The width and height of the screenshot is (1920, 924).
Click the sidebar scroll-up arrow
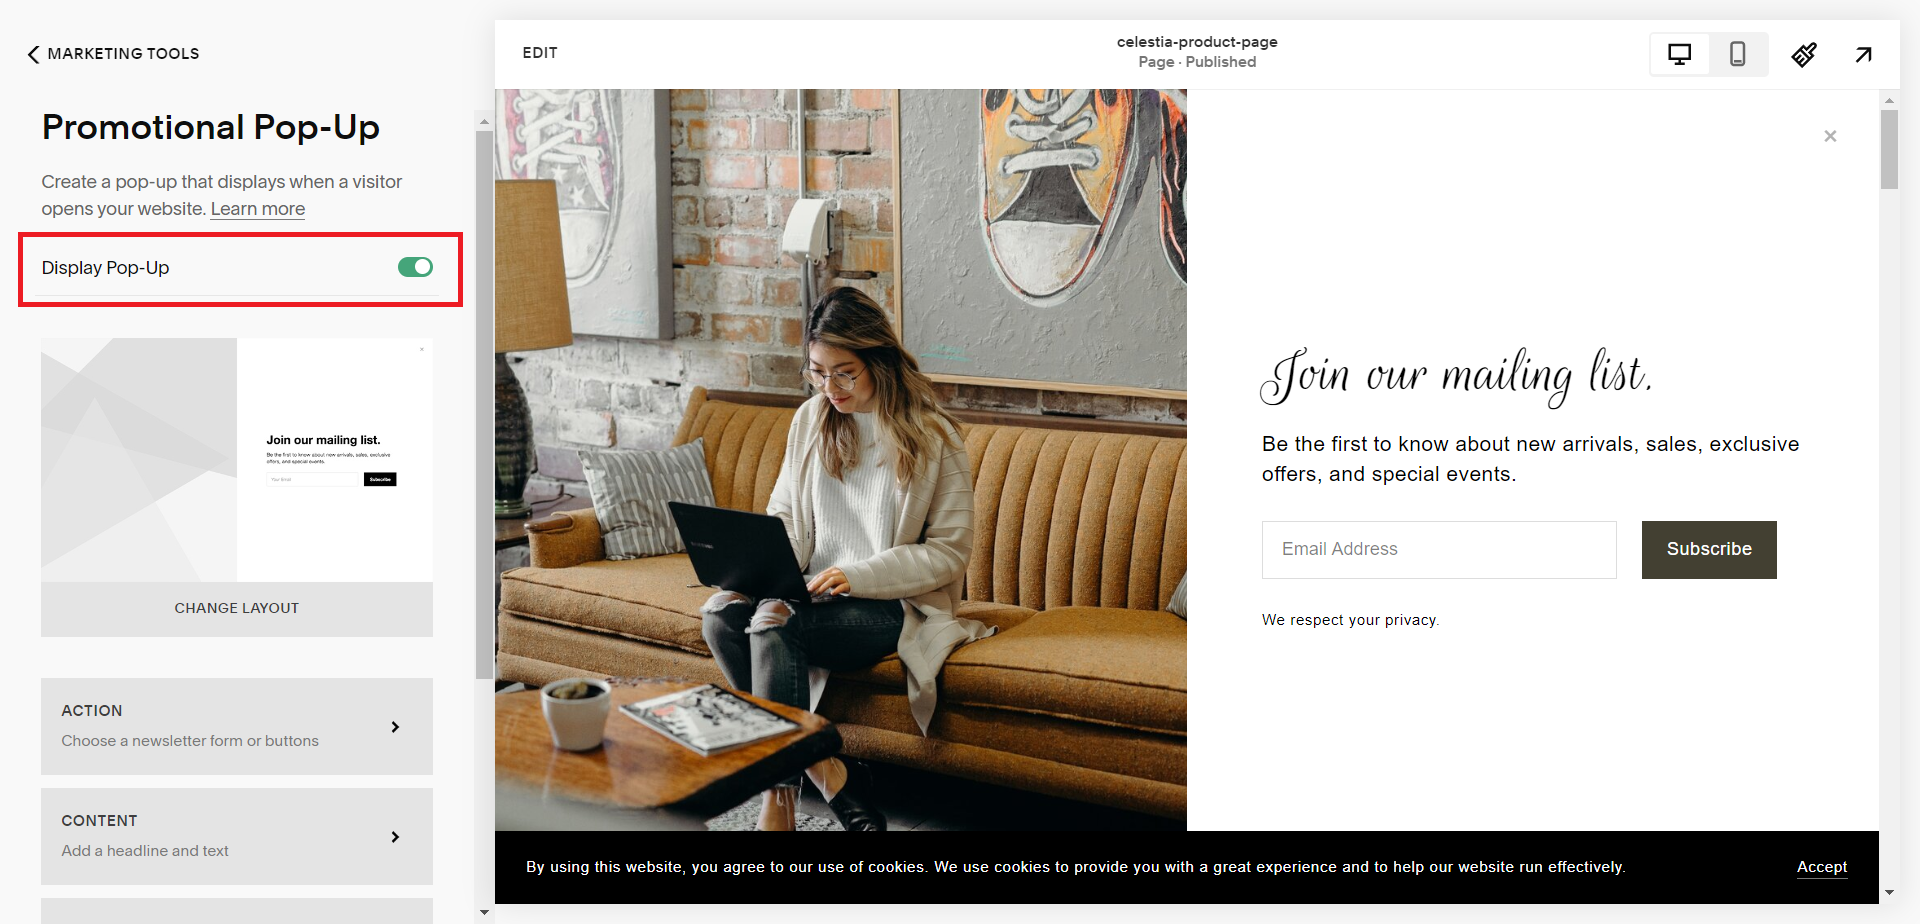coord(484,122)
